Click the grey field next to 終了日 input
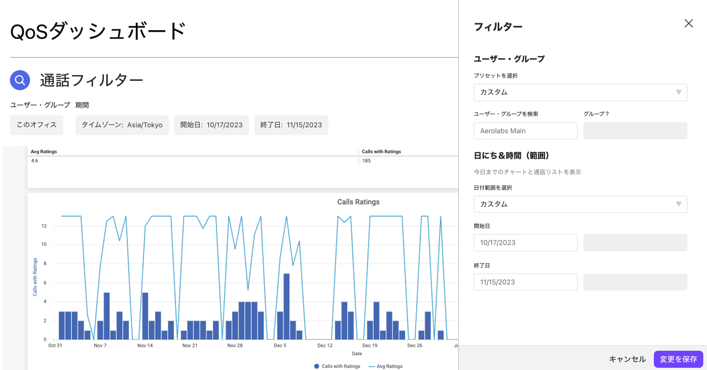Screen dimensions: 707x370 click(635, 282)
